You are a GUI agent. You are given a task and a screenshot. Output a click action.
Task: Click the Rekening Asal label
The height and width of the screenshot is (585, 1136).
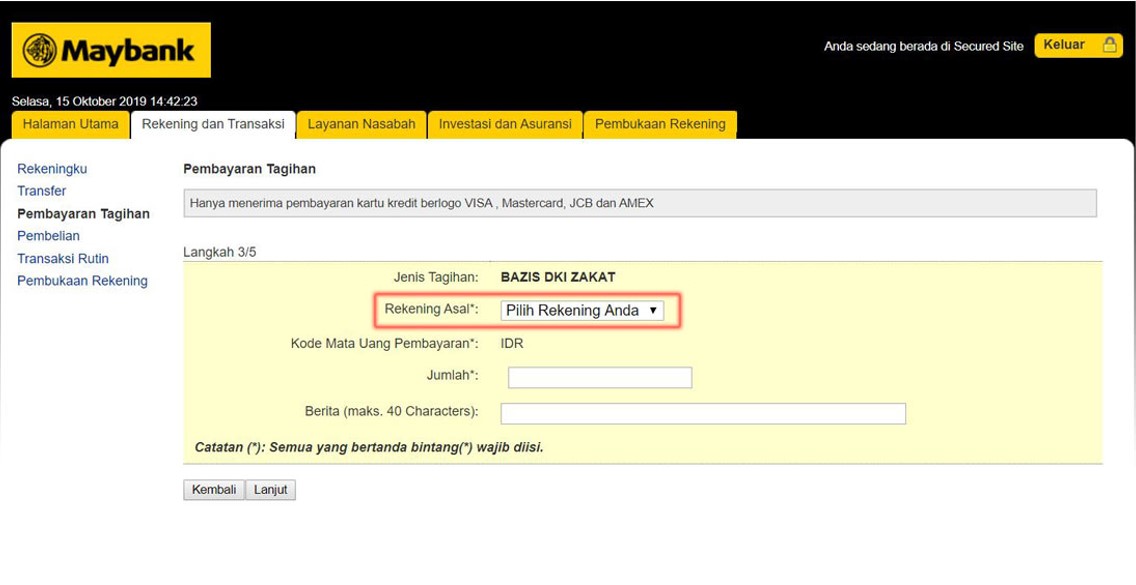tap(431, 310)
